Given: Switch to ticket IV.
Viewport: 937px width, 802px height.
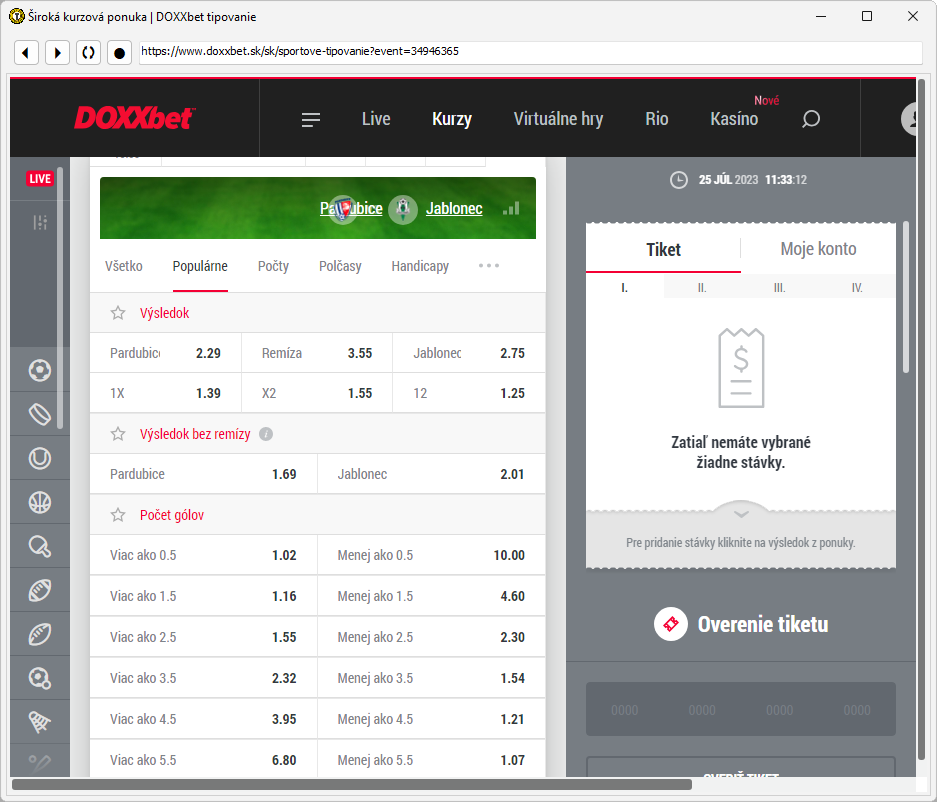Looking at the screenshot, I should click(x=857, y=287).
